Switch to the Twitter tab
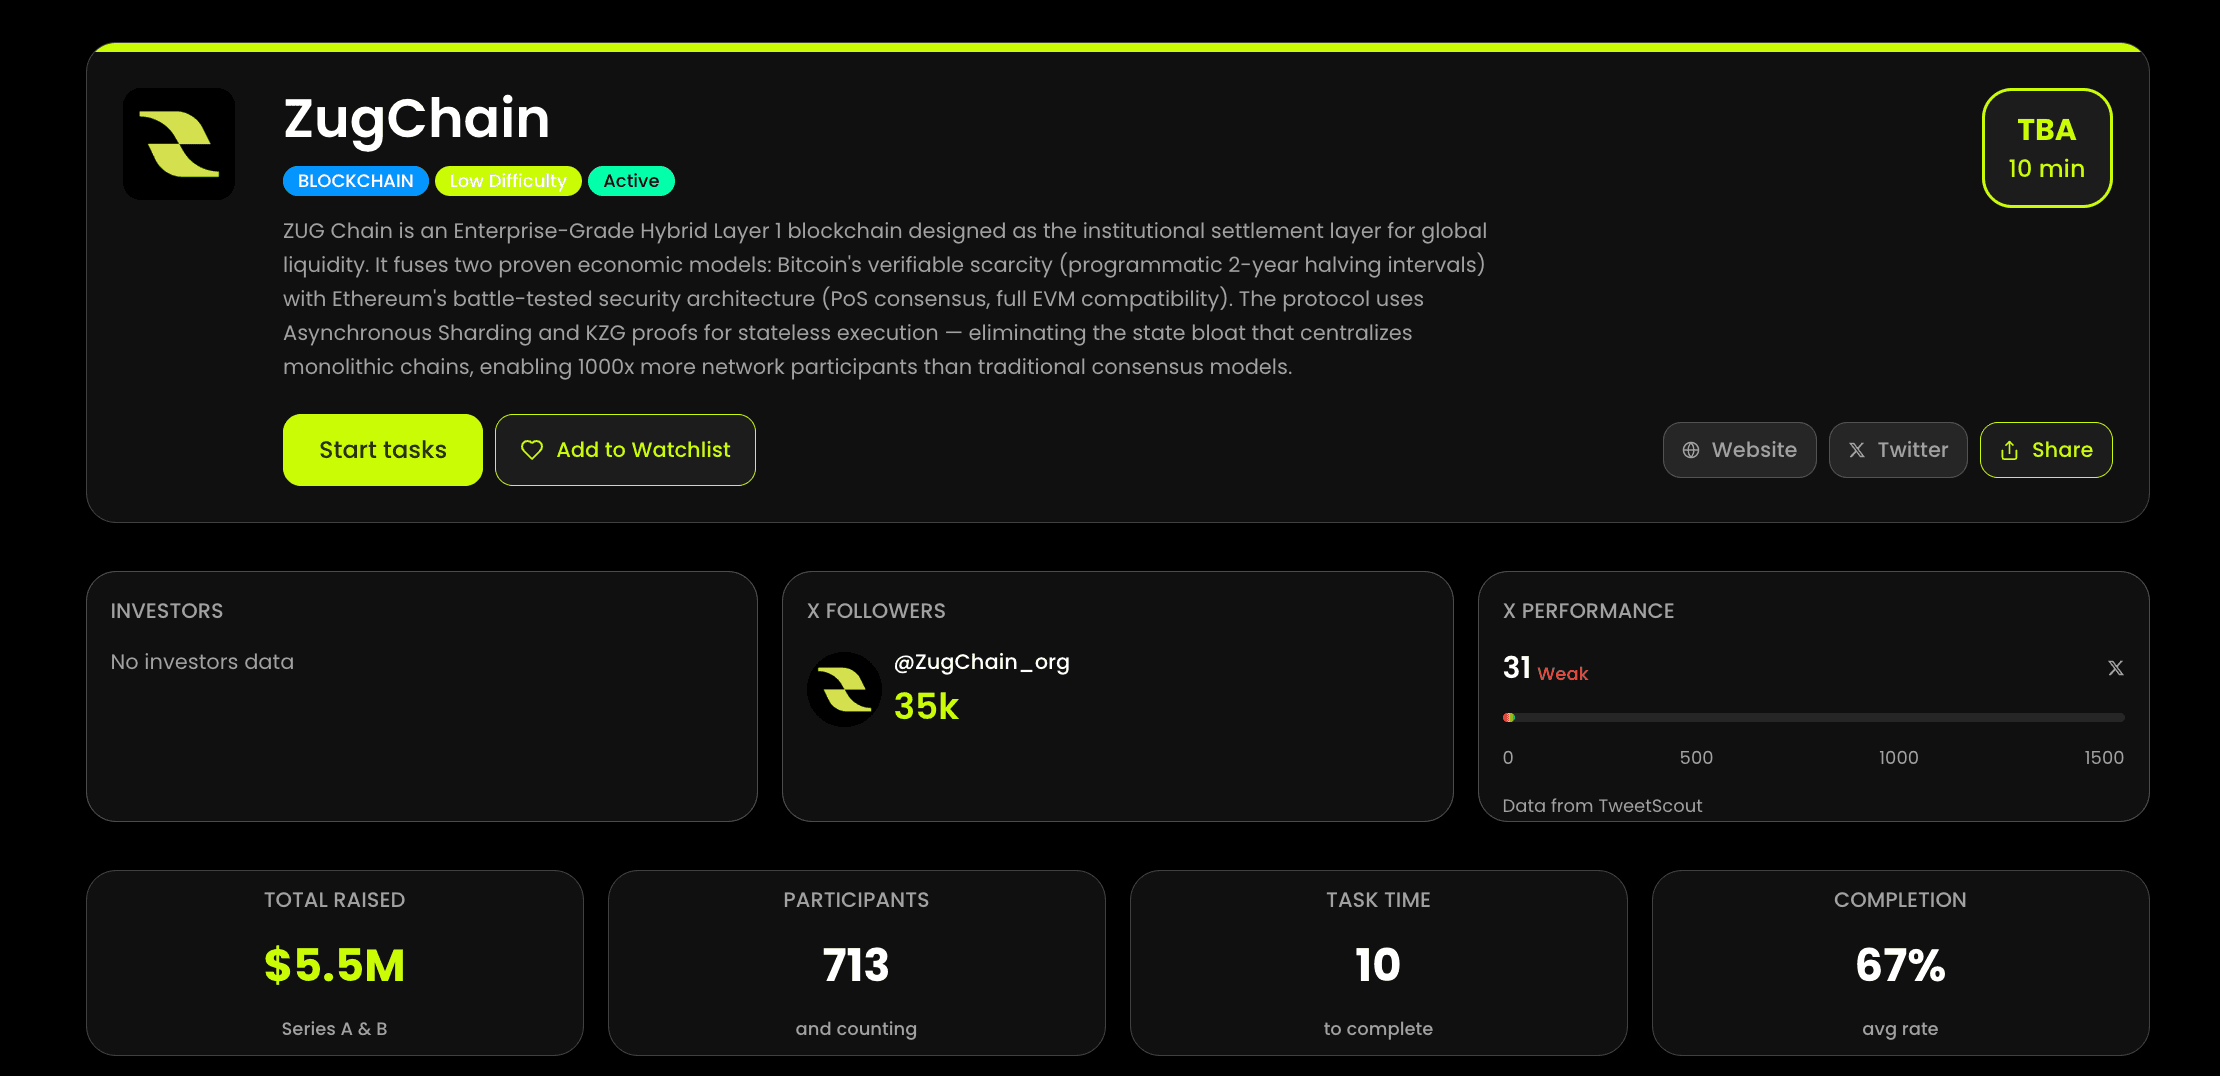This screenshot has width=2220, height=1076. pyautogui.click(x=1898, y=450)
